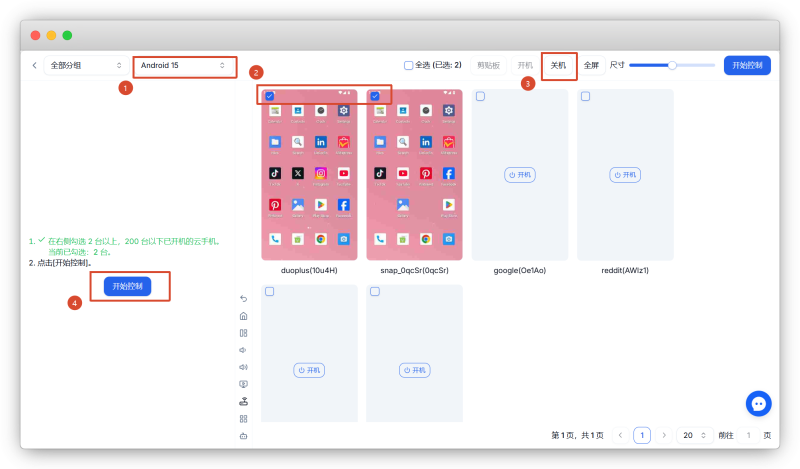
Task: Open Facebook on the snap_0qcSr phone
Action: tap(448, 174)
